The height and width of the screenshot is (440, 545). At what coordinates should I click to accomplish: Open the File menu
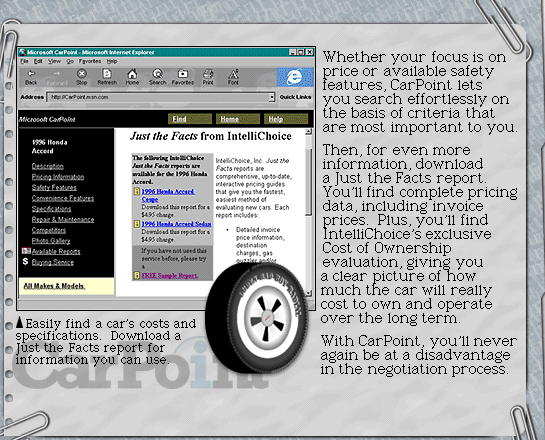point(24,62)
